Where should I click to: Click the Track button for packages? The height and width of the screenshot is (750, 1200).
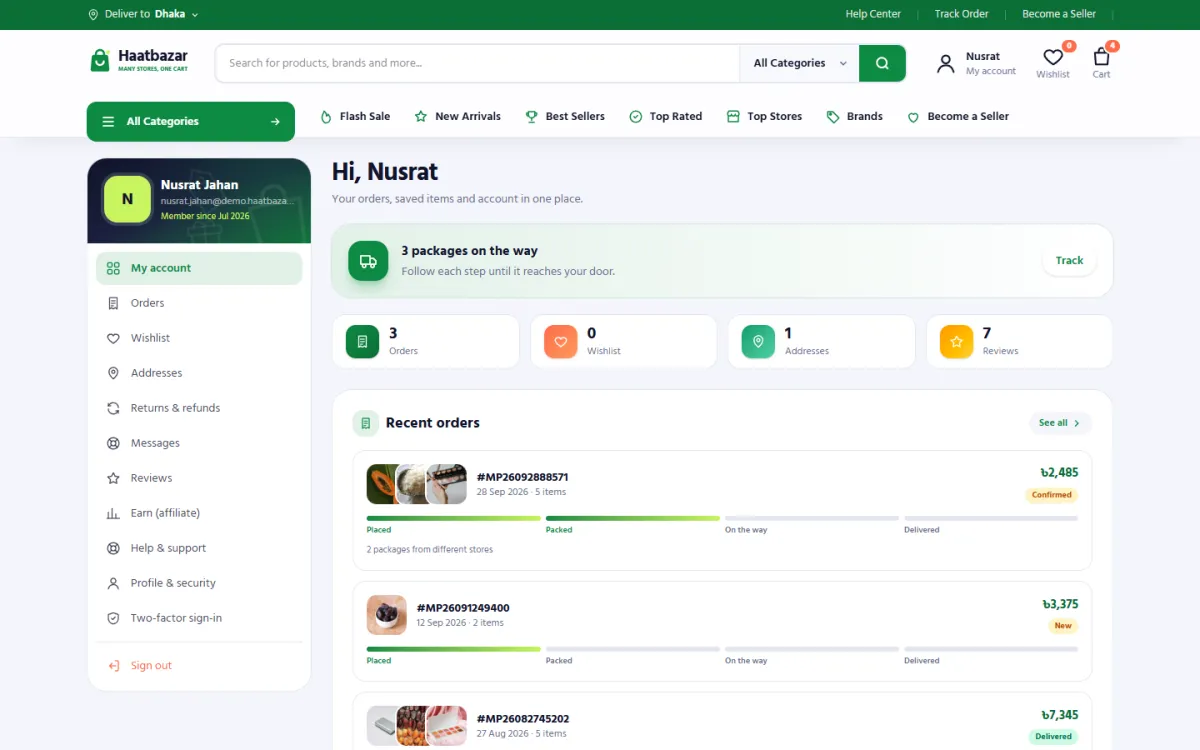[1069, 261]
